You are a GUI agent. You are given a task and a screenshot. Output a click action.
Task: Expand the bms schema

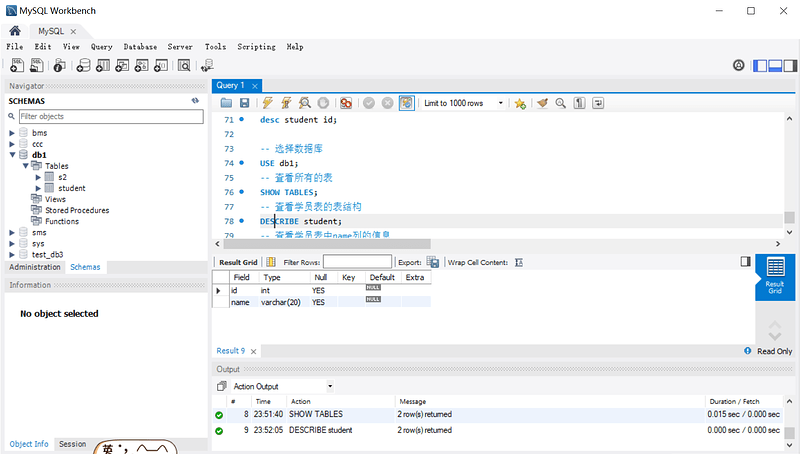tap(12, 133)
